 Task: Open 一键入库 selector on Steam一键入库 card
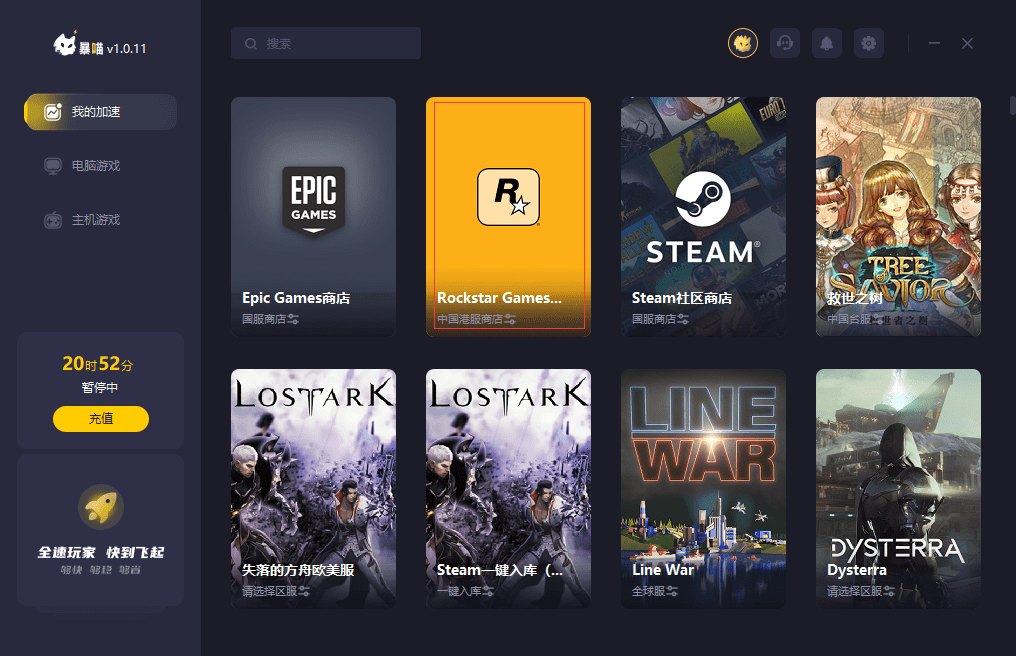click(465, 591)
